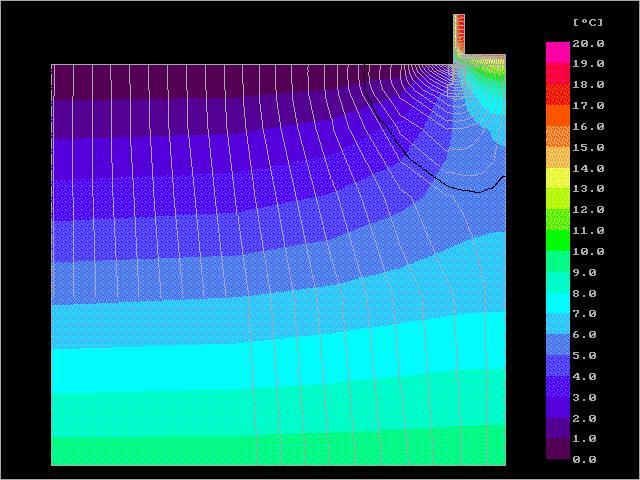
Task: Click the 0.0 legend value
Action: tap(584, 460)
